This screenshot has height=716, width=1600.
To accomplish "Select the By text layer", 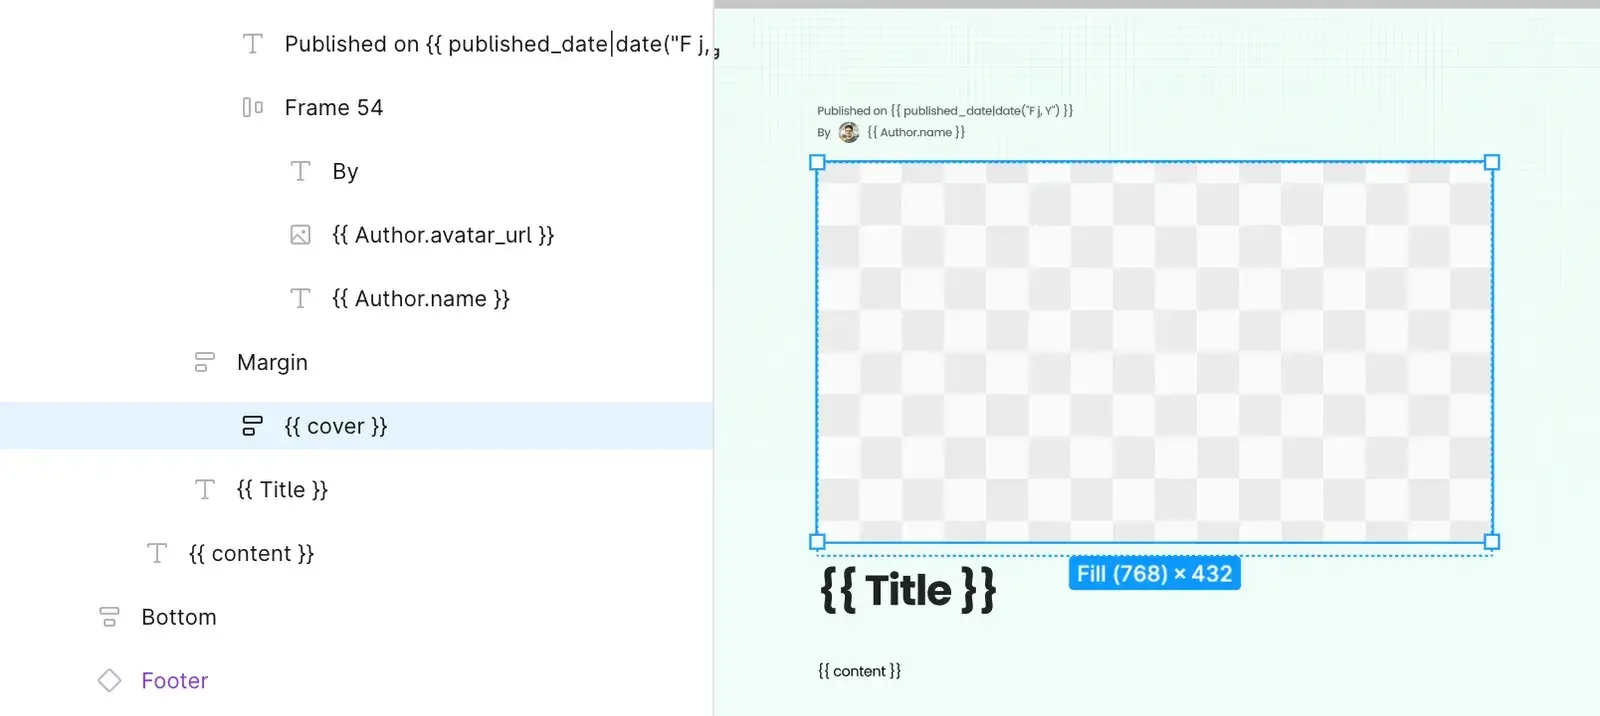I will point(345,172).
